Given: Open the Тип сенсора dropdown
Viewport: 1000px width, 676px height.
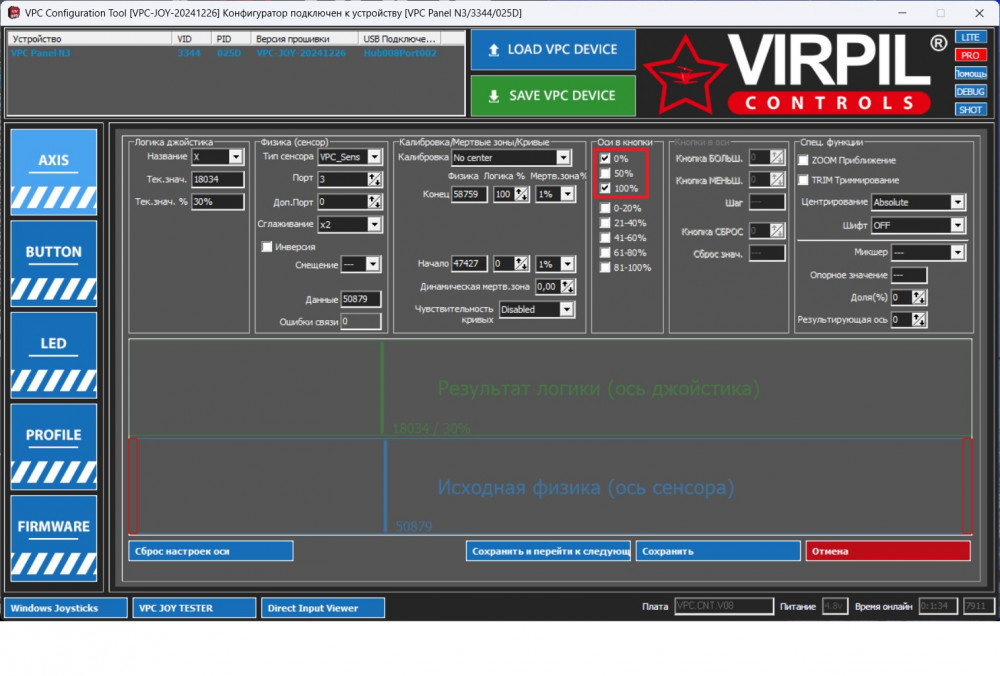Looking at the screenshot, I should pos(375,156).
